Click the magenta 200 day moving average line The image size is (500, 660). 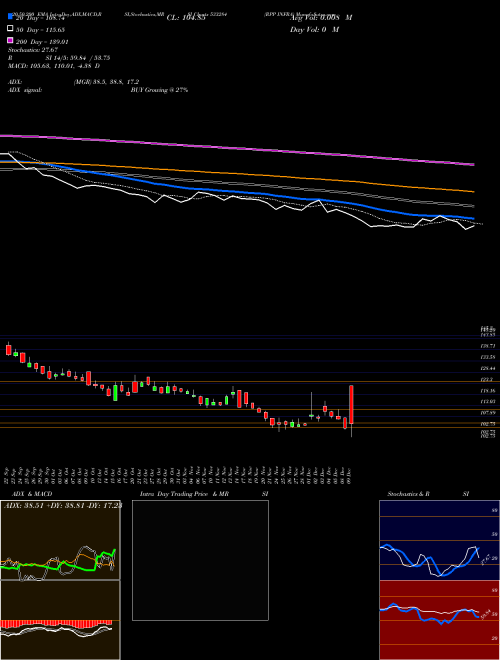click(237, 148)
